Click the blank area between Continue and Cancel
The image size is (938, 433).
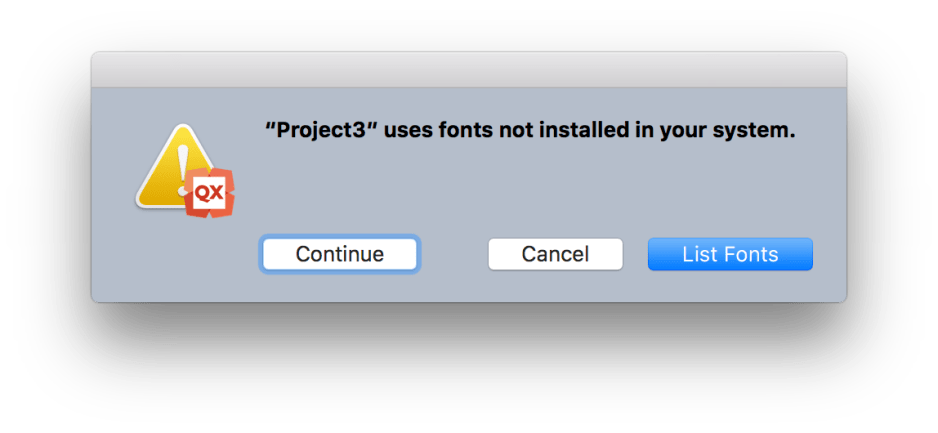(x=453, y=254)
